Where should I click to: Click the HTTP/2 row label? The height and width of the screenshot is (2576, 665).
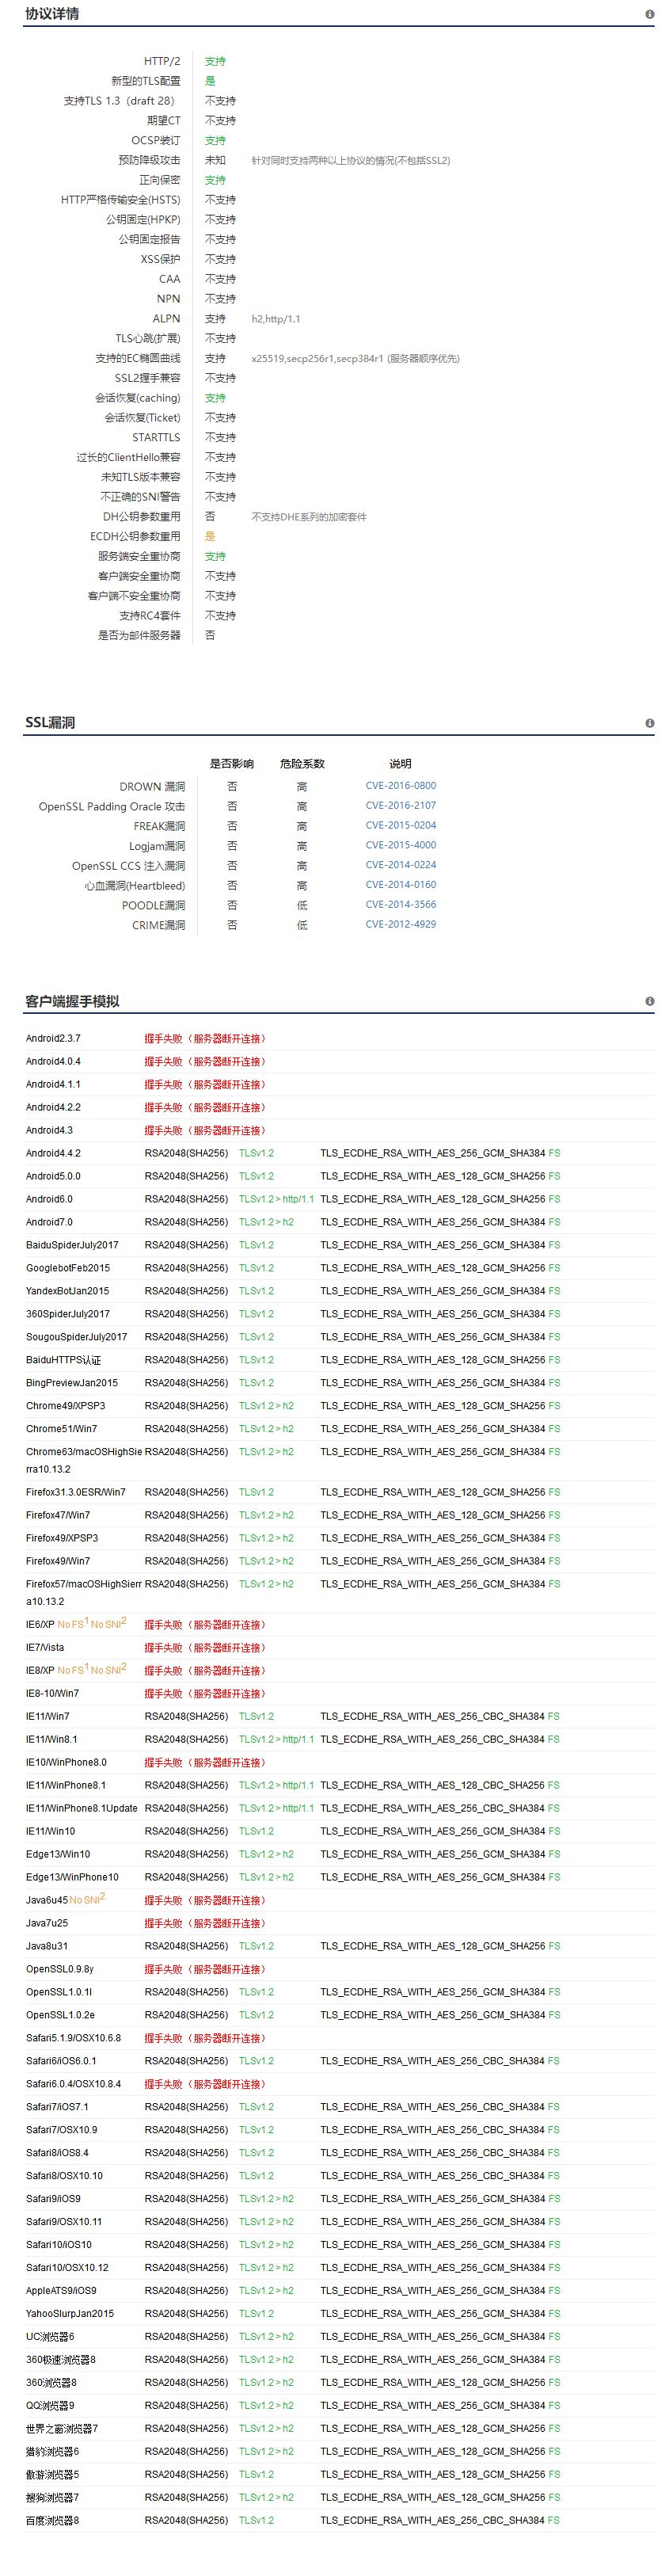pos(162,61)
